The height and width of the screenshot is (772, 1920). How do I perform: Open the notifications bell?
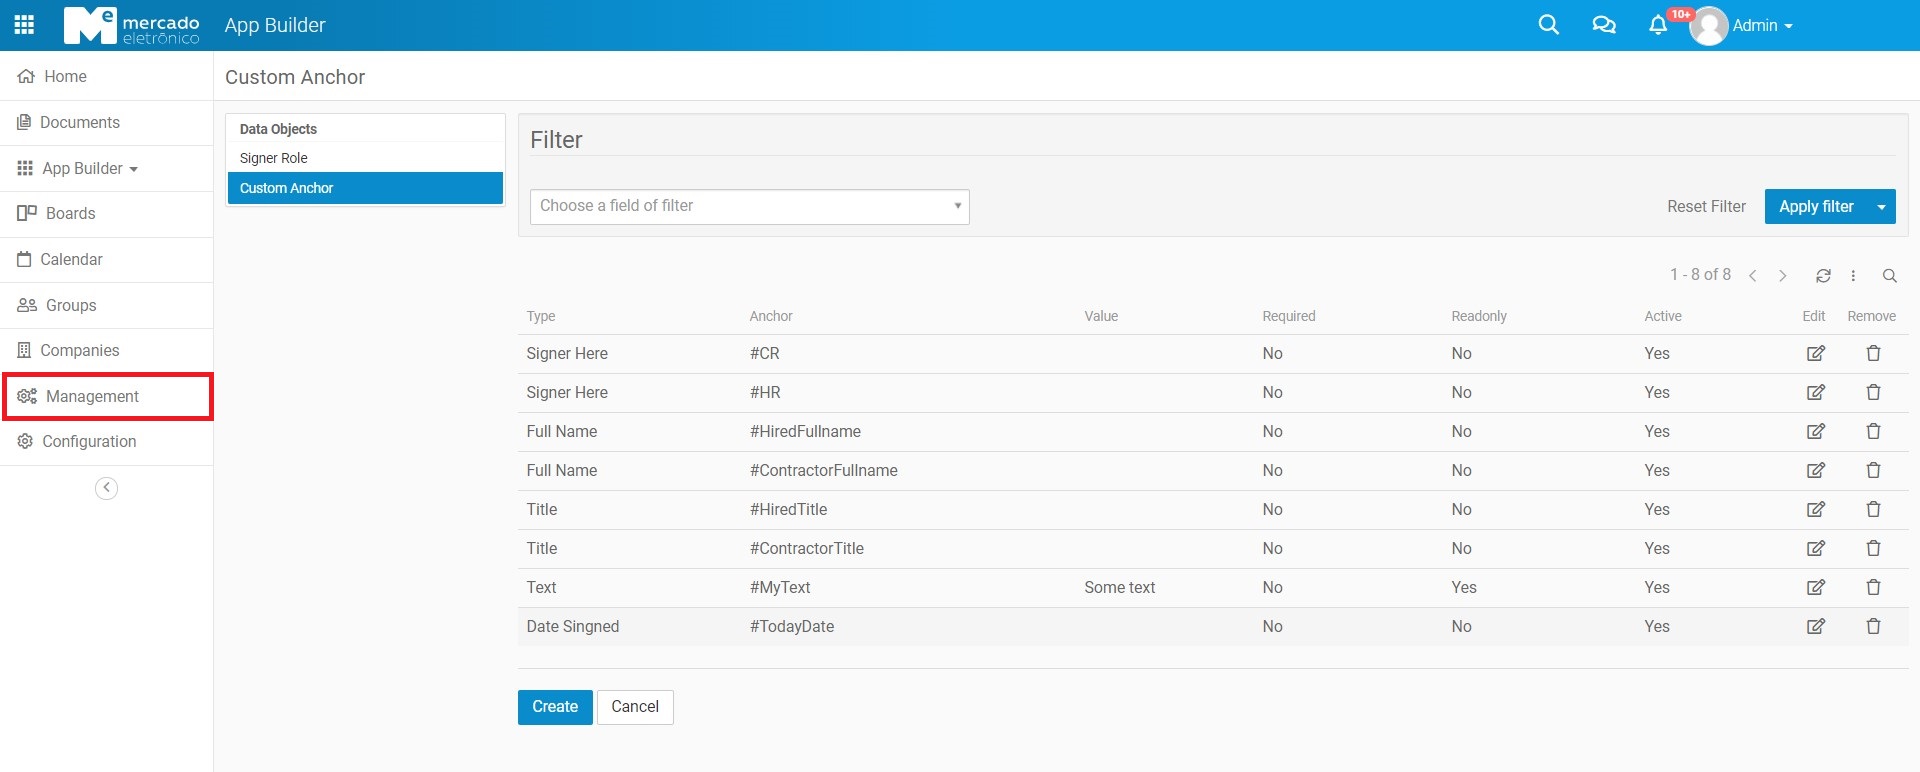(x=1658, y=25)
